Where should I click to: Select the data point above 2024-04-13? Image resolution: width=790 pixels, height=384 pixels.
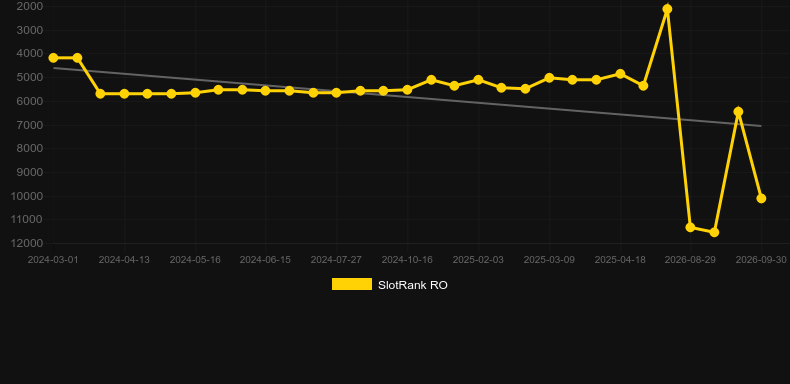124,94
